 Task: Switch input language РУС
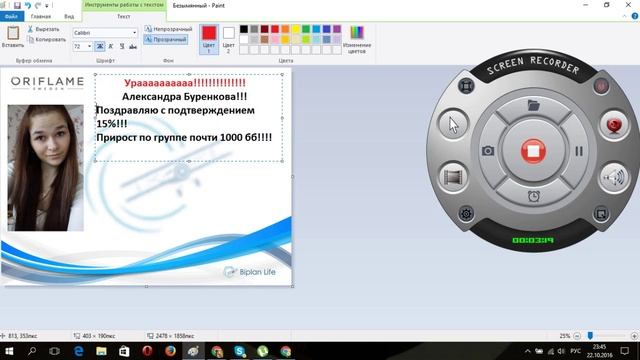pyautogui.click(x=576, y=351)
